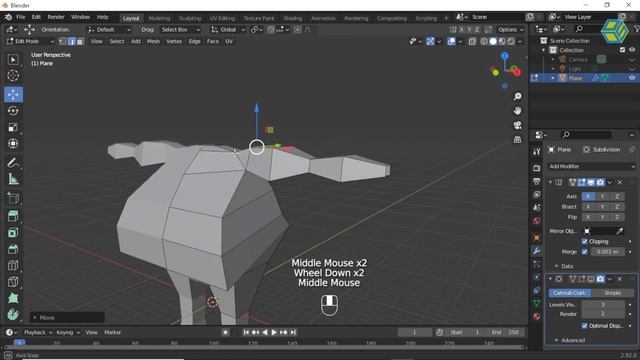Enable vertex select mode
The image size is (640, 360).
coord(63,41)
